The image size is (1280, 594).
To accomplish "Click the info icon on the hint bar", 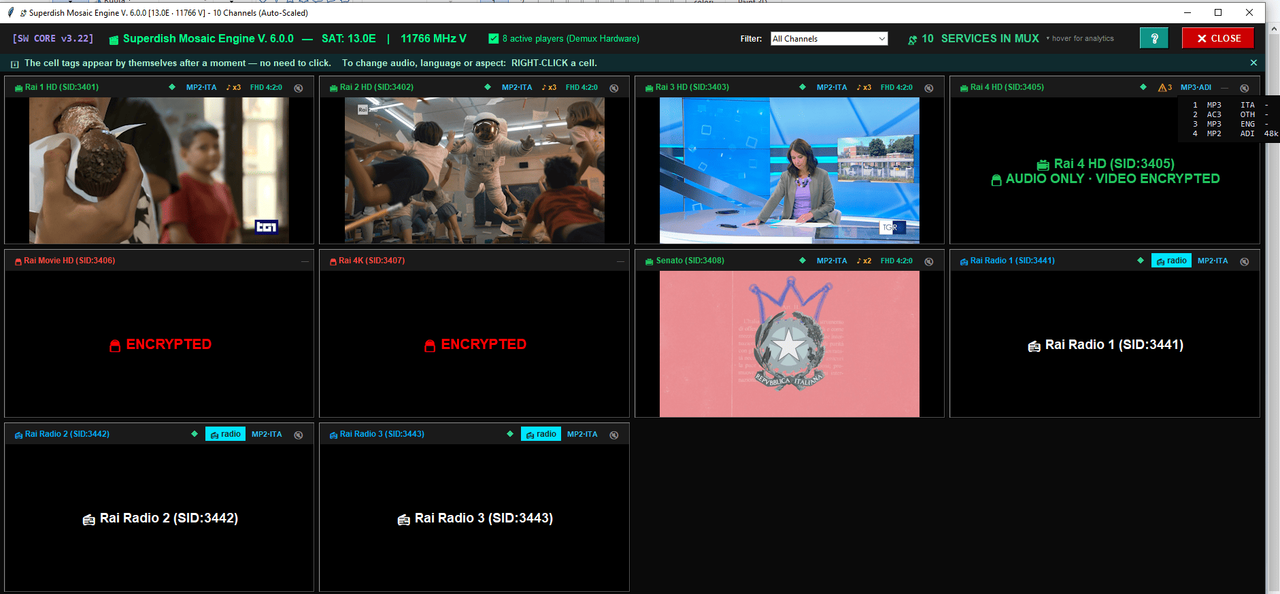I will click(x=15, y=63).
